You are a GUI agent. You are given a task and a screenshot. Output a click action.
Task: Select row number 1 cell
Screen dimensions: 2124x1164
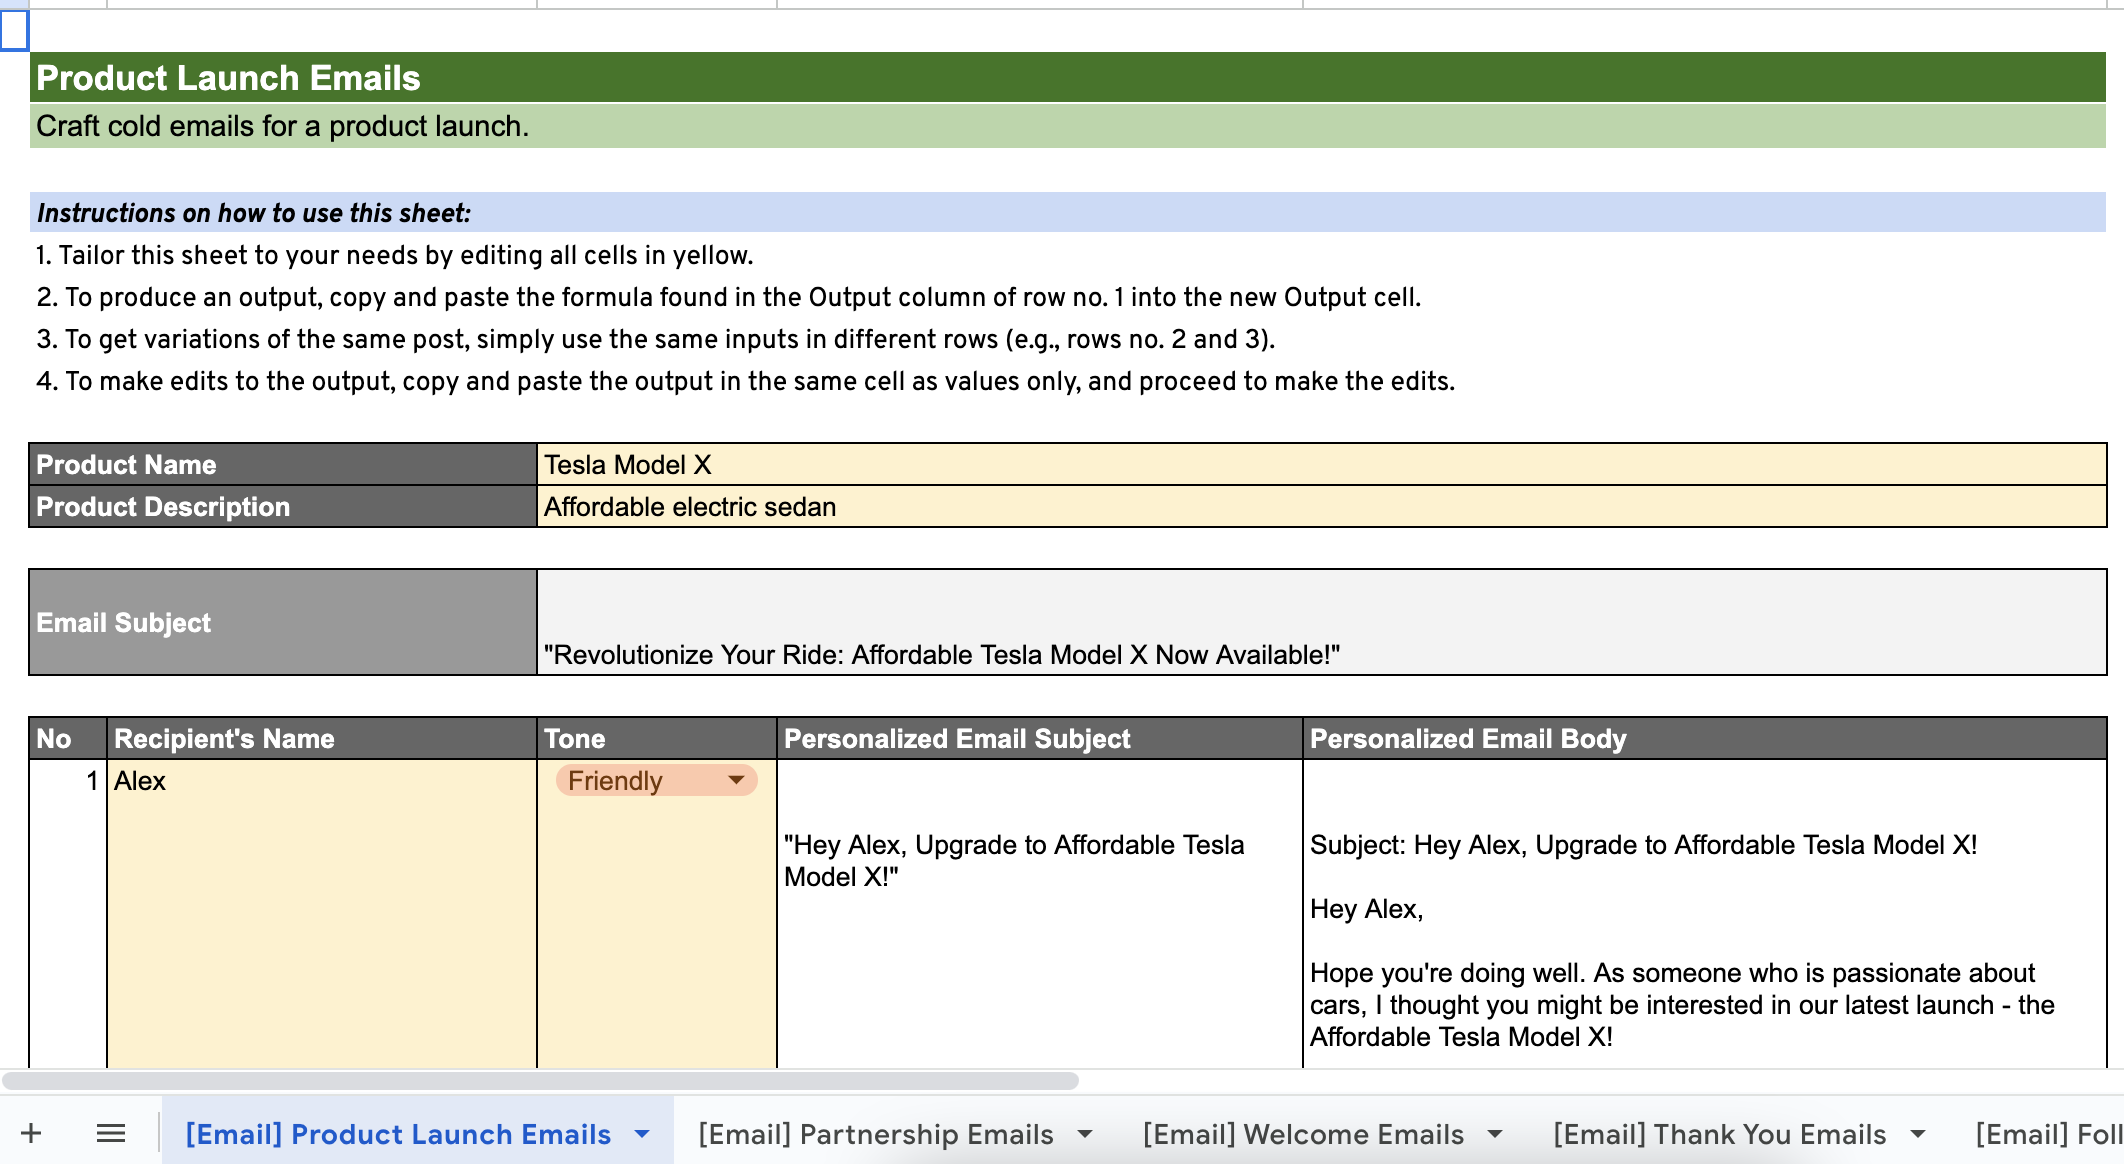click(68, 914)
